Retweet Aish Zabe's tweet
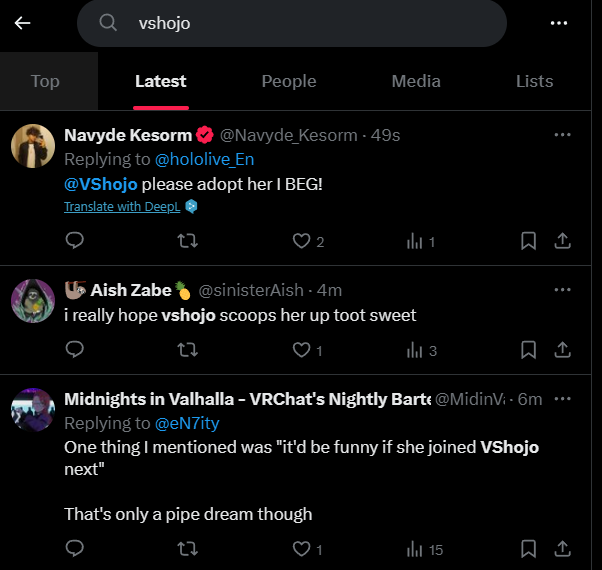Screen dimensions: 602x570 coord(186,350)
